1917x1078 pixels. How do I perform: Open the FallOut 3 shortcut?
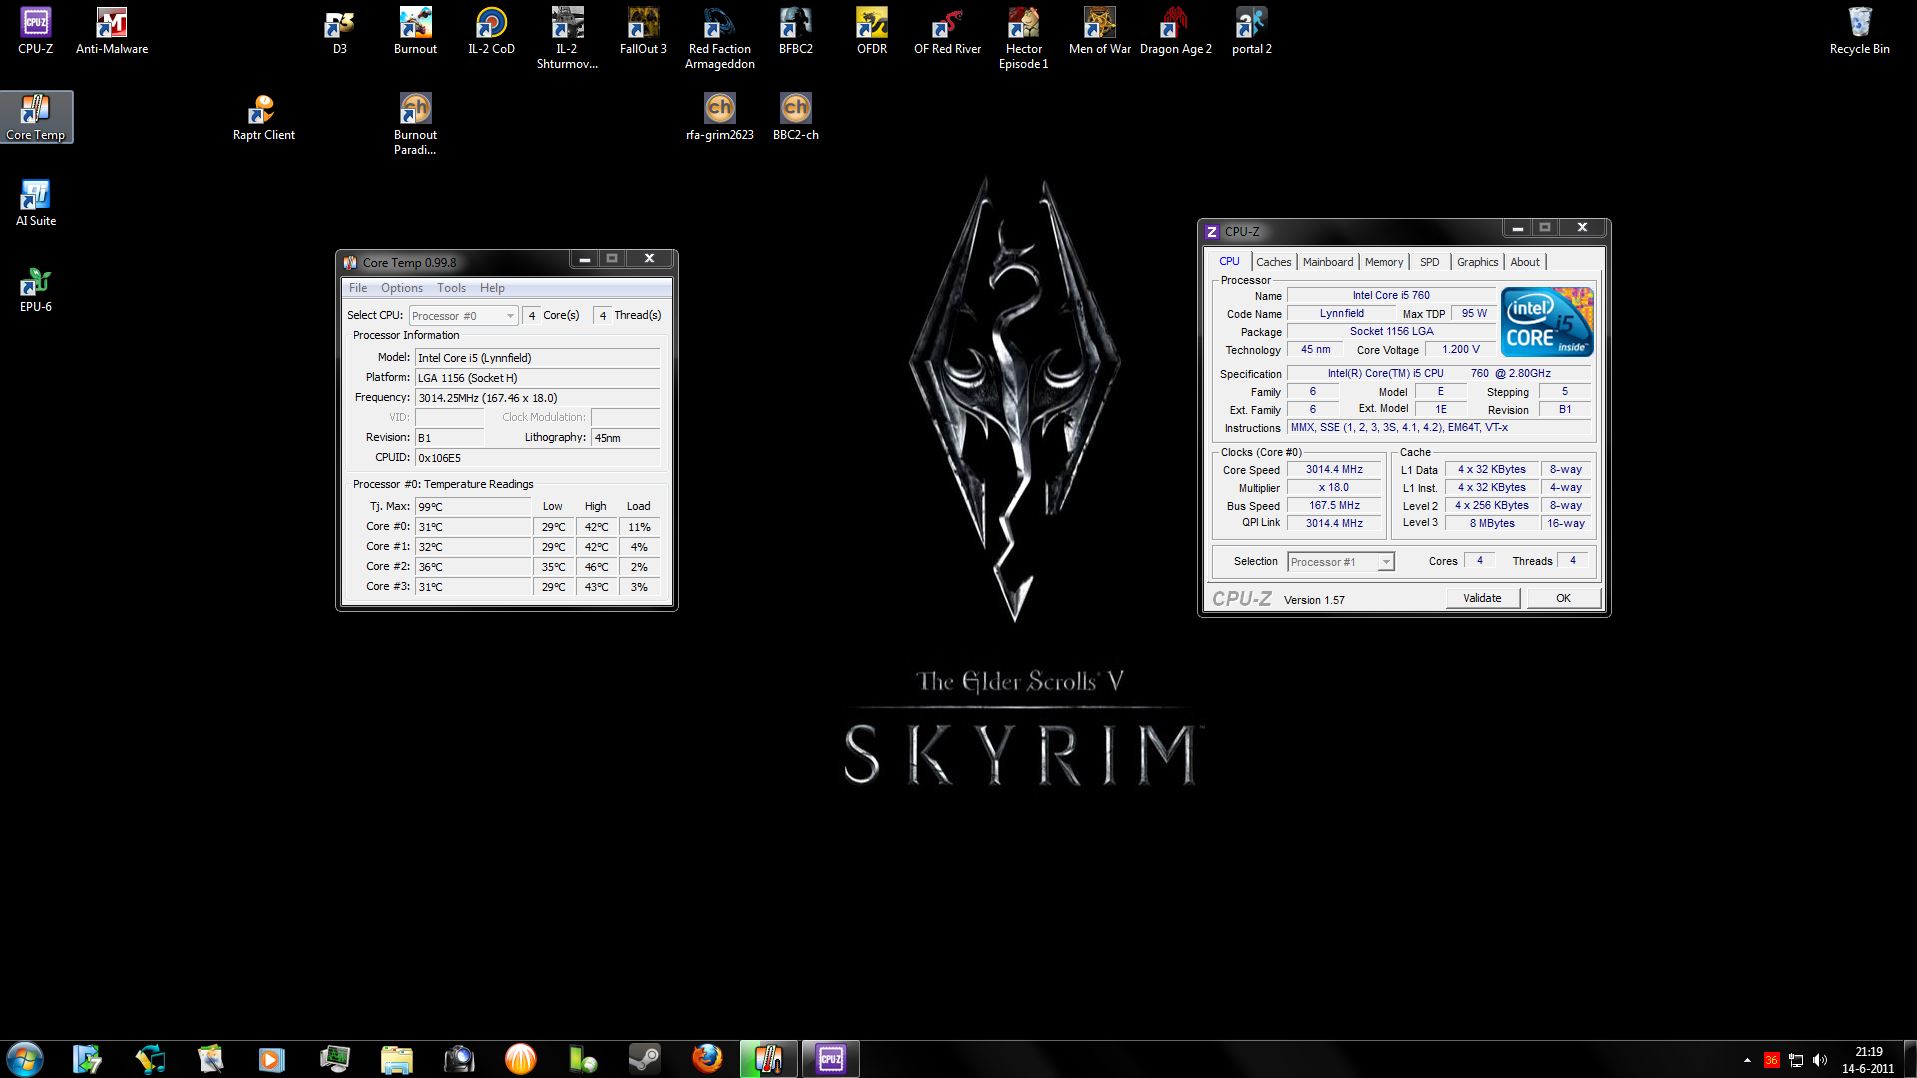tap(643, 31)
